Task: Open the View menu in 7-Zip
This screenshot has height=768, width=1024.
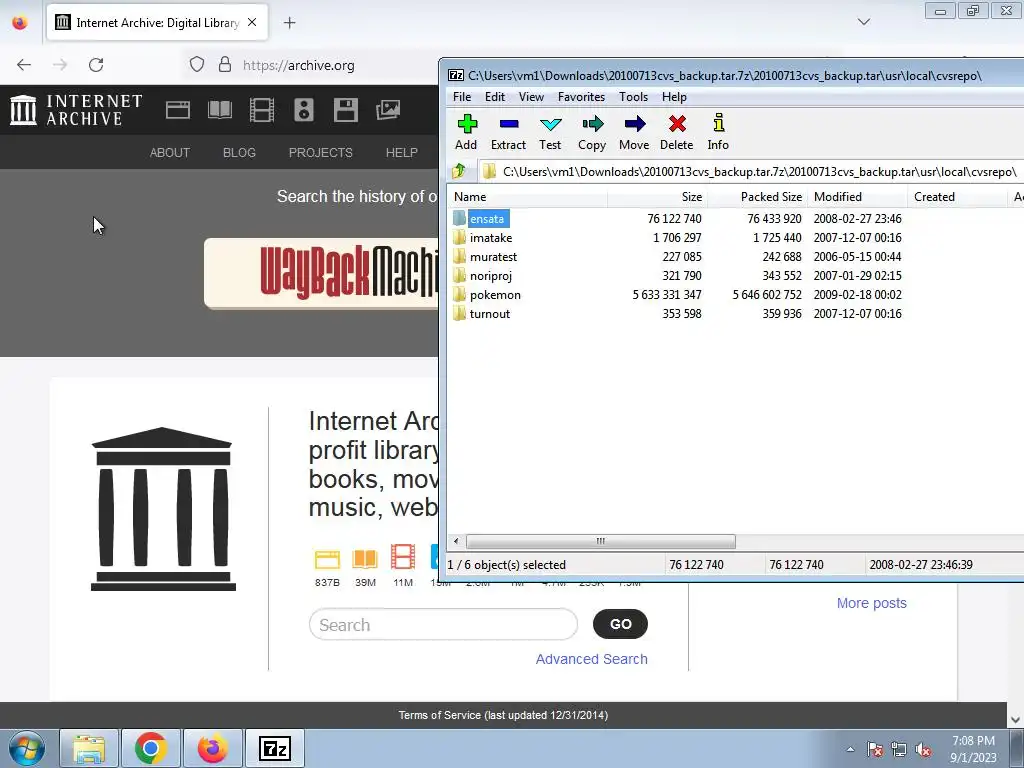Action: tap(531, 97)
